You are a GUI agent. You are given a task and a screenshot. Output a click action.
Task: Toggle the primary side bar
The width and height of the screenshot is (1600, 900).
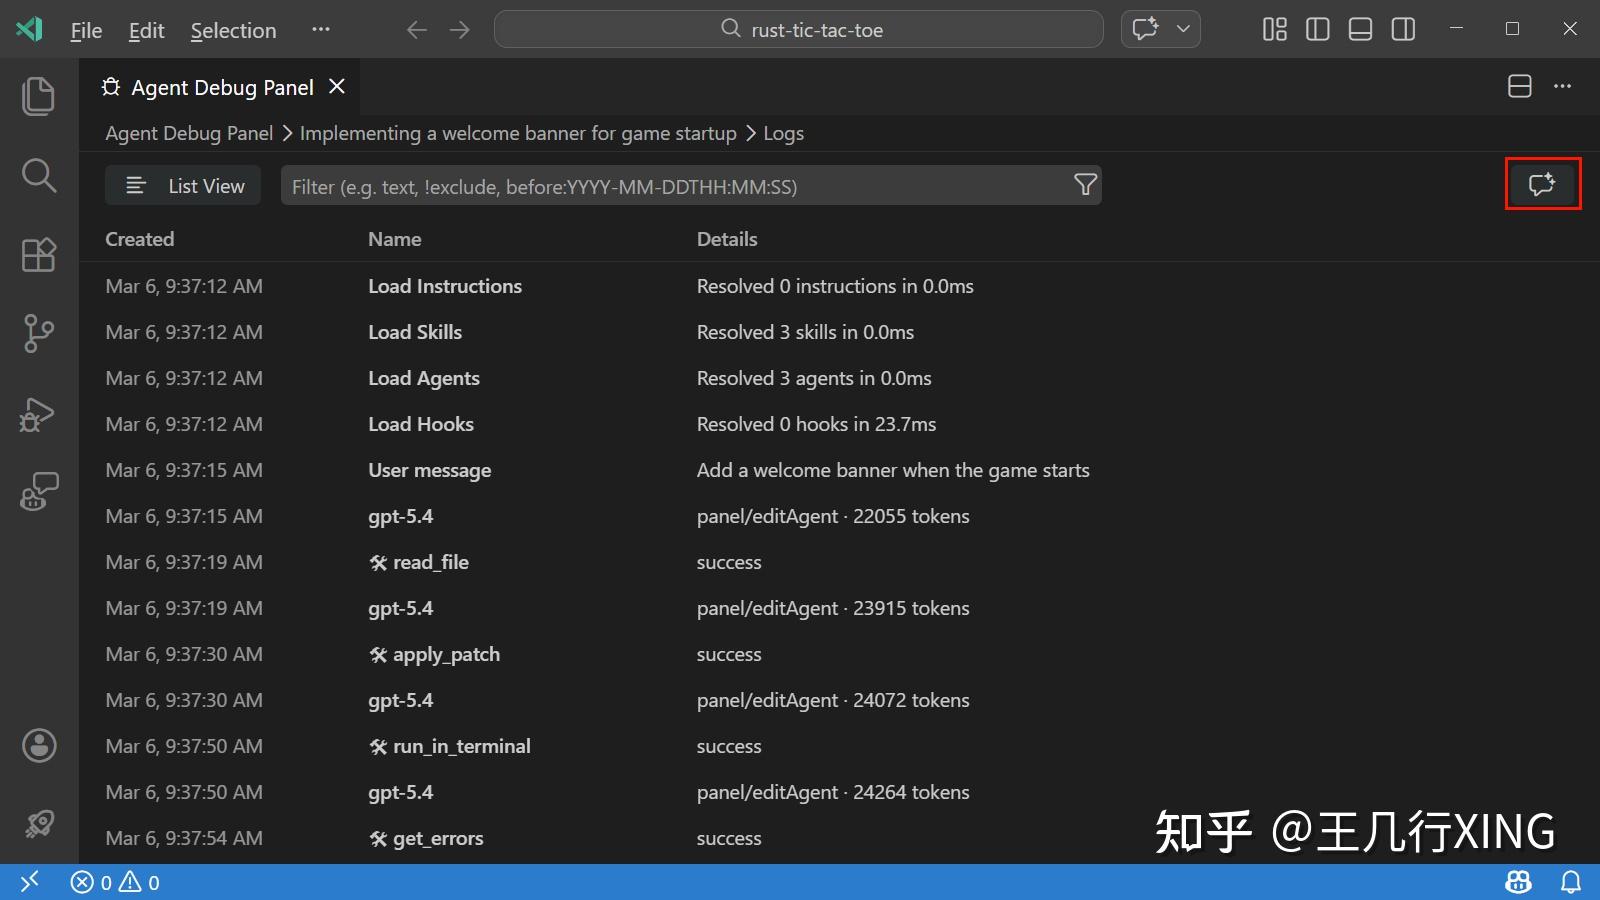click(1318, 30)
